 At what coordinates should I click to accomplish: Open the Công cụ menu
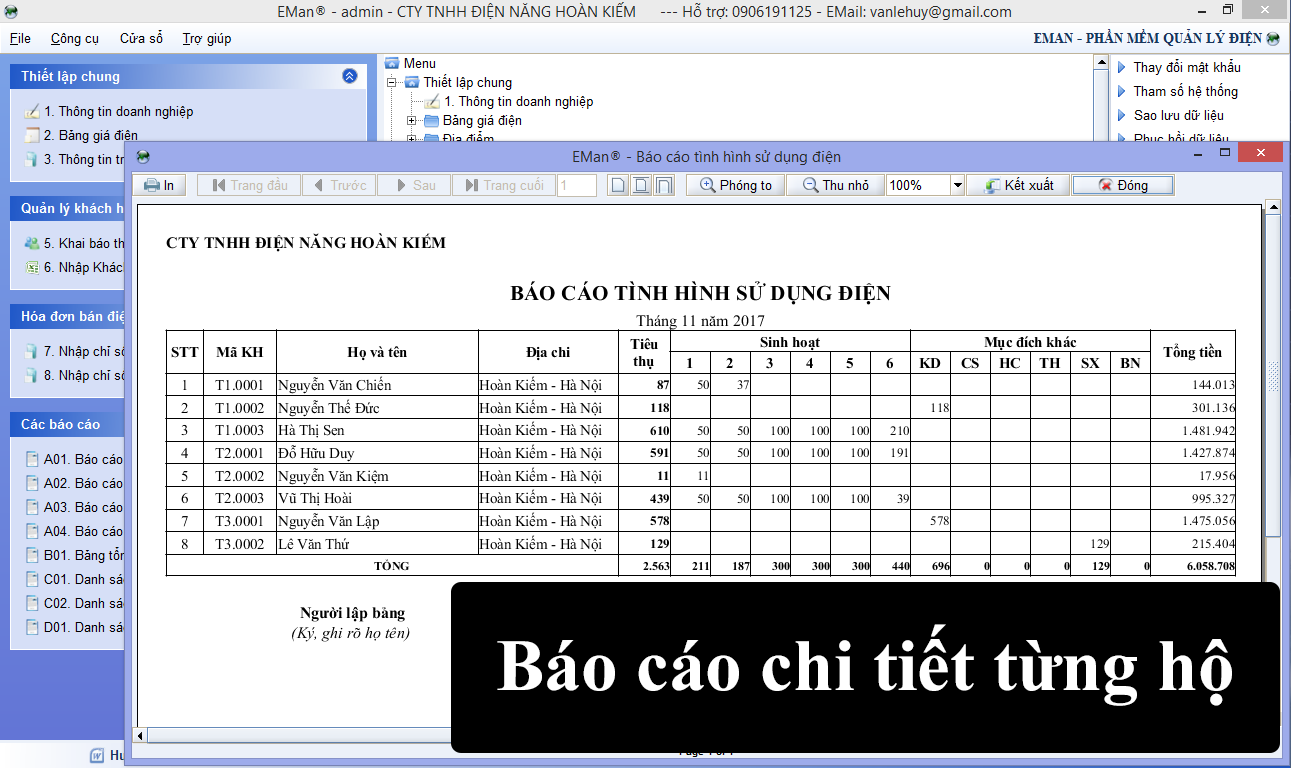75,38
